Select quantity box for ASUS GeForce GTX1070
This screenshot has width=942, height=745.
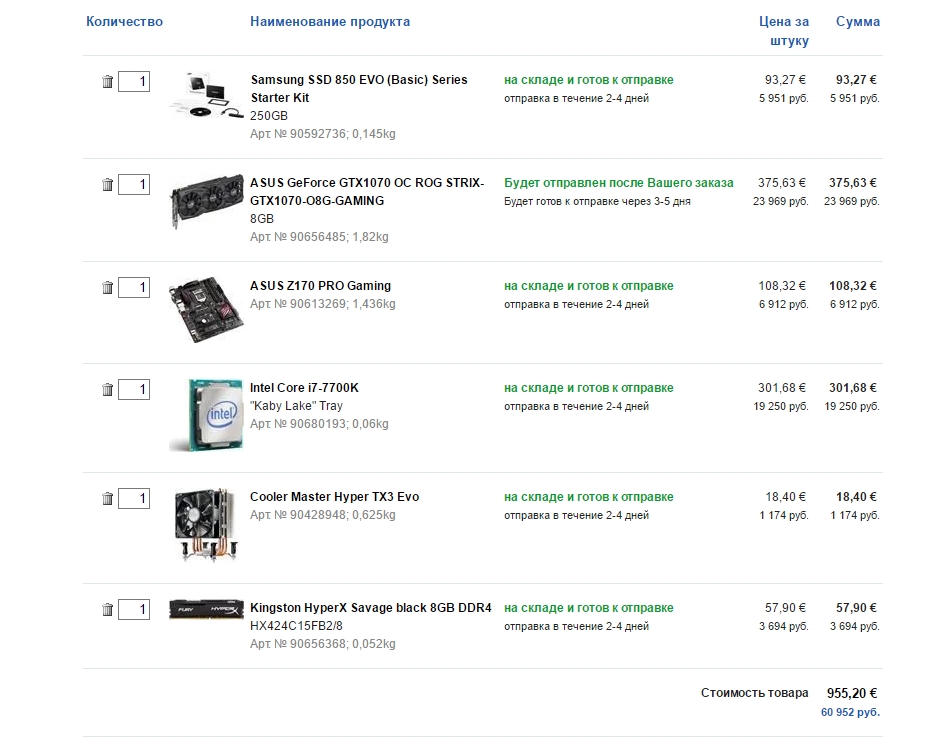point(134,184)
